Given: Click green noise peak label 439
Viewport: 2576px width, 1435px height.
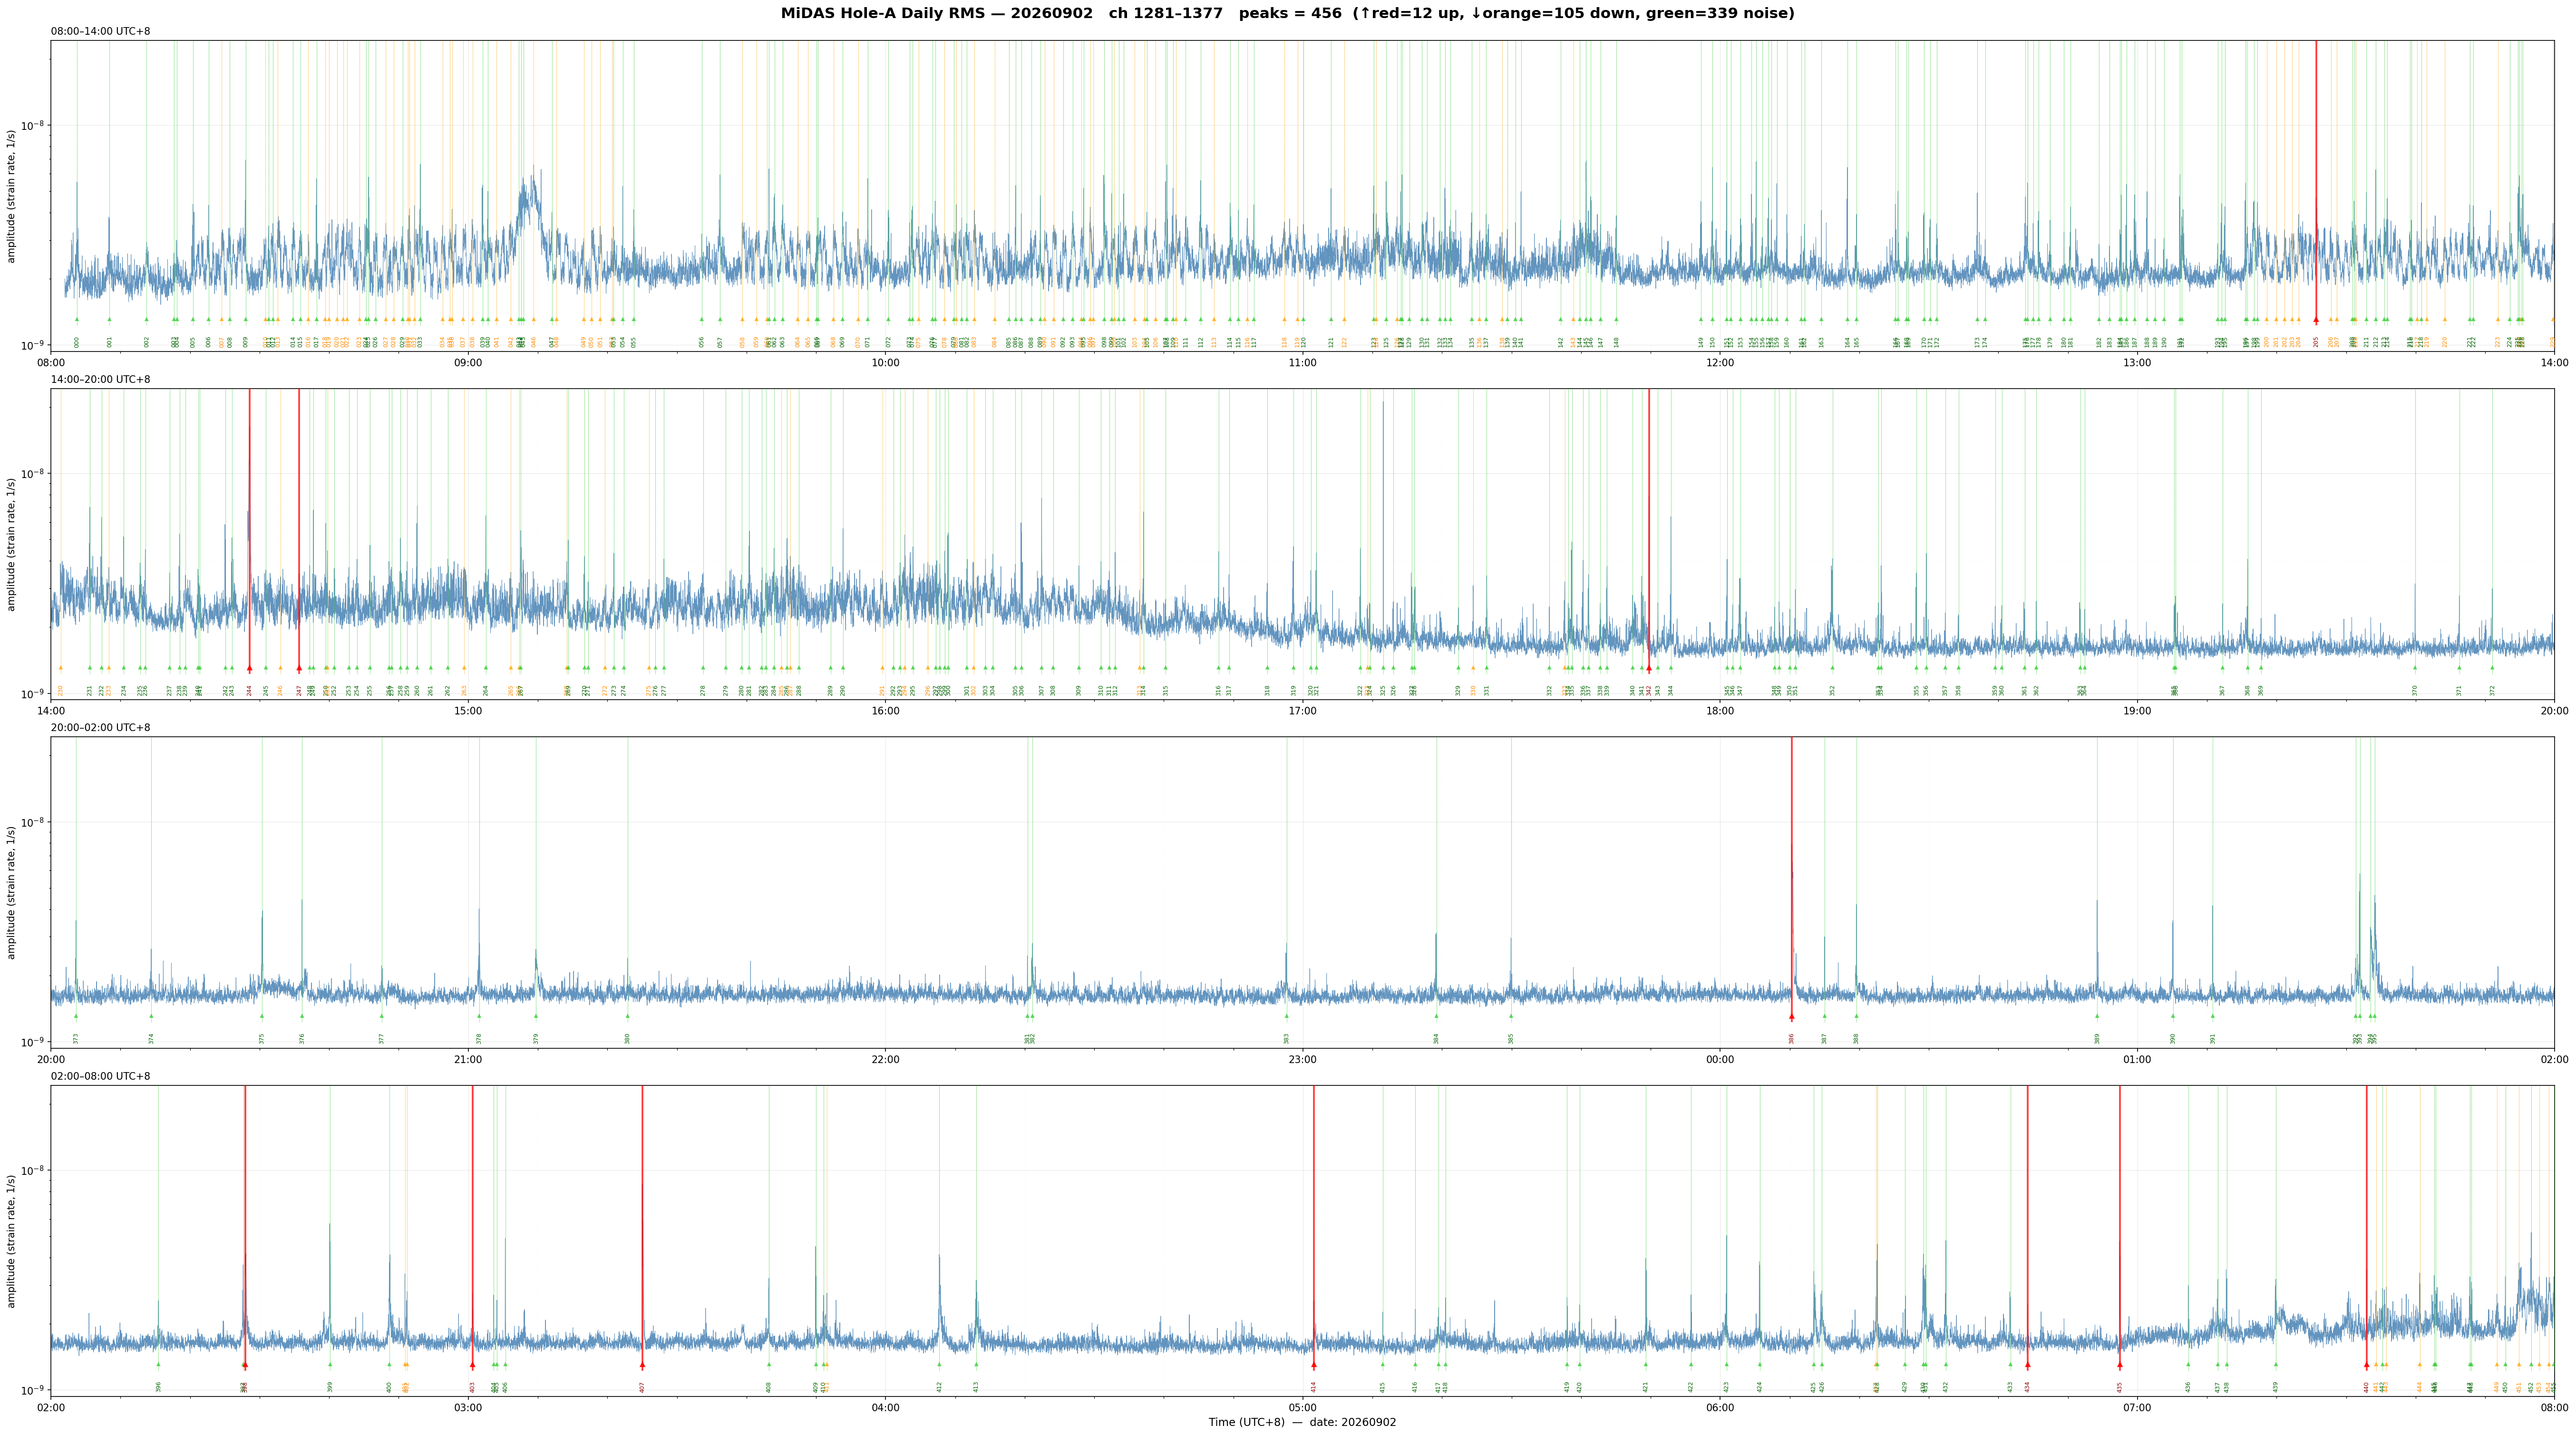Looking at the screenshot, I should pyautogui.click(x=2276, y=1387).
